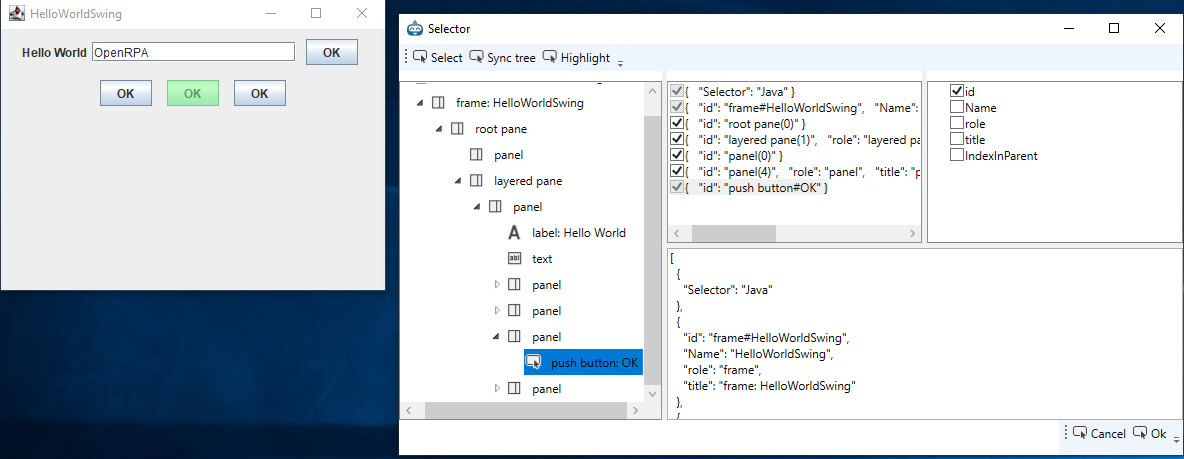Click OK button beside the OpenRPA text field
This screenshot has width=1184, height=459.
pos(331,52)
